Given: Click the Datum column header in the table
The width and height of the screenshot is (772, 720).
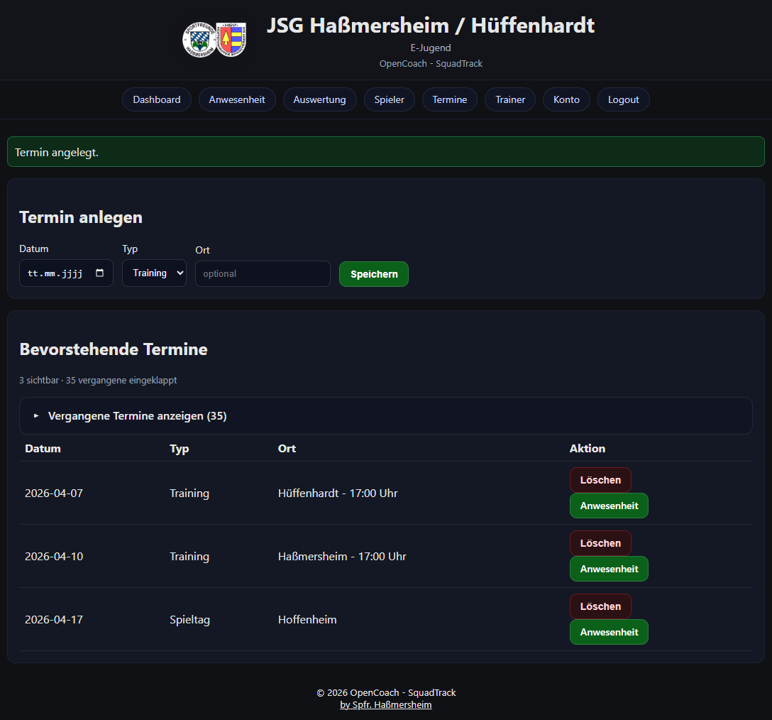Looking at the screenshot, I should (43, 448).
